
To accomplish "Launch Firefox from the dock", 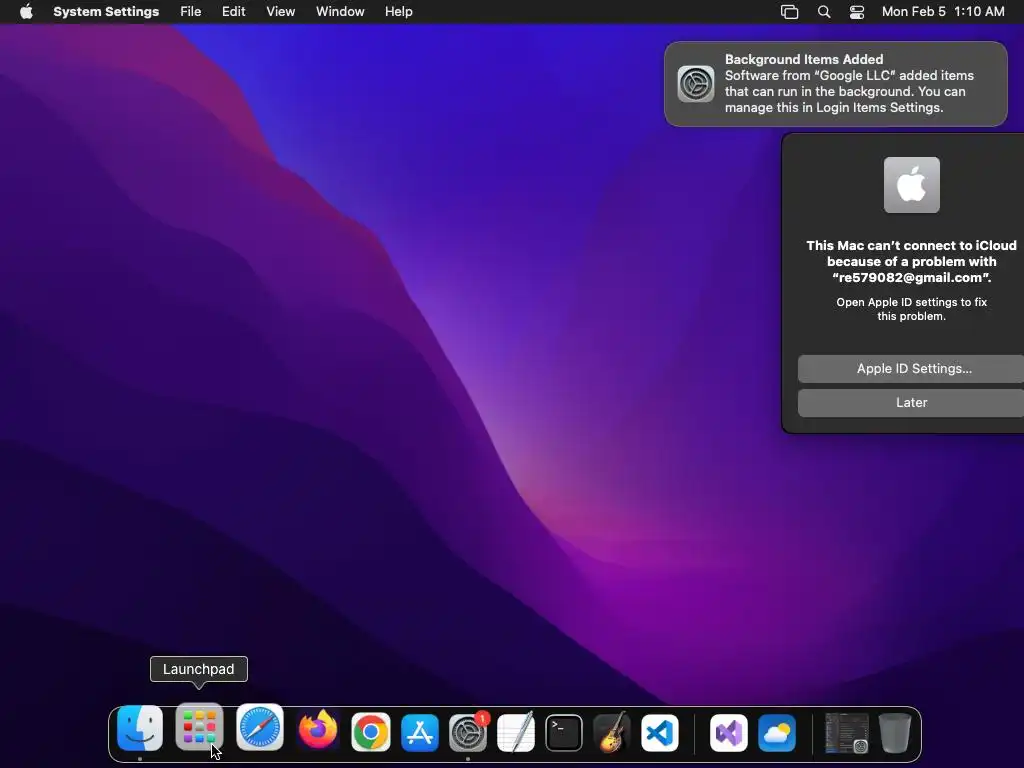I will coord(318,731).
